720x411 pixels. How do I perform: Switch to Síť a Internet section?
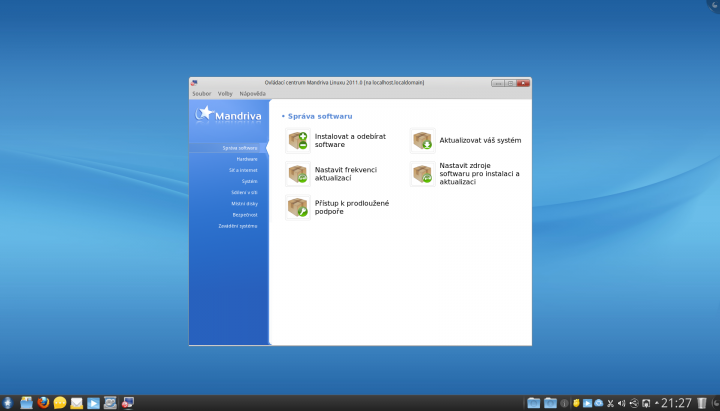[242, 170]
